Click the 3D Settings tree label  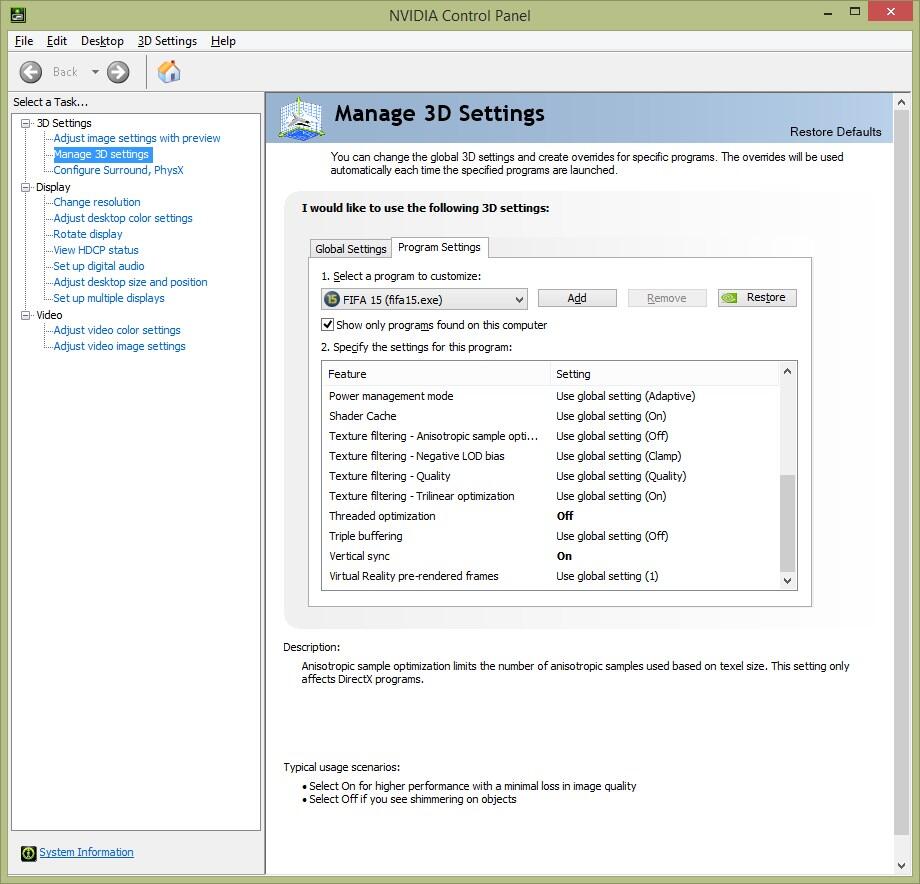click(x=64, y=123)
